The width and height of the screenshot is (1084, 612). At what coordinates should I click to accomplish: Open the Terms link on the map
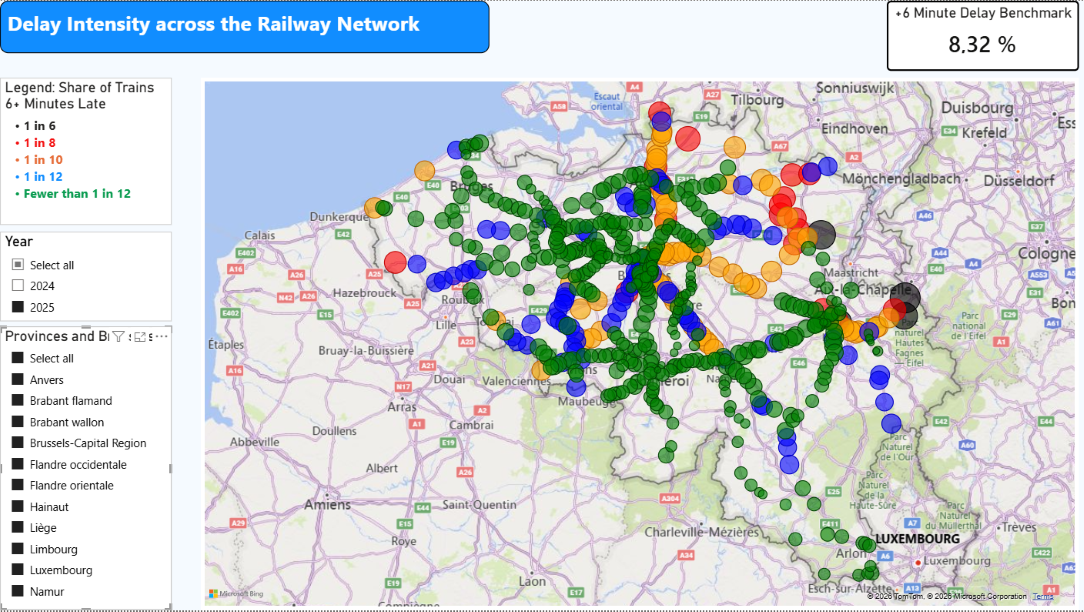pyautogui.click(x=1043, y=596)
